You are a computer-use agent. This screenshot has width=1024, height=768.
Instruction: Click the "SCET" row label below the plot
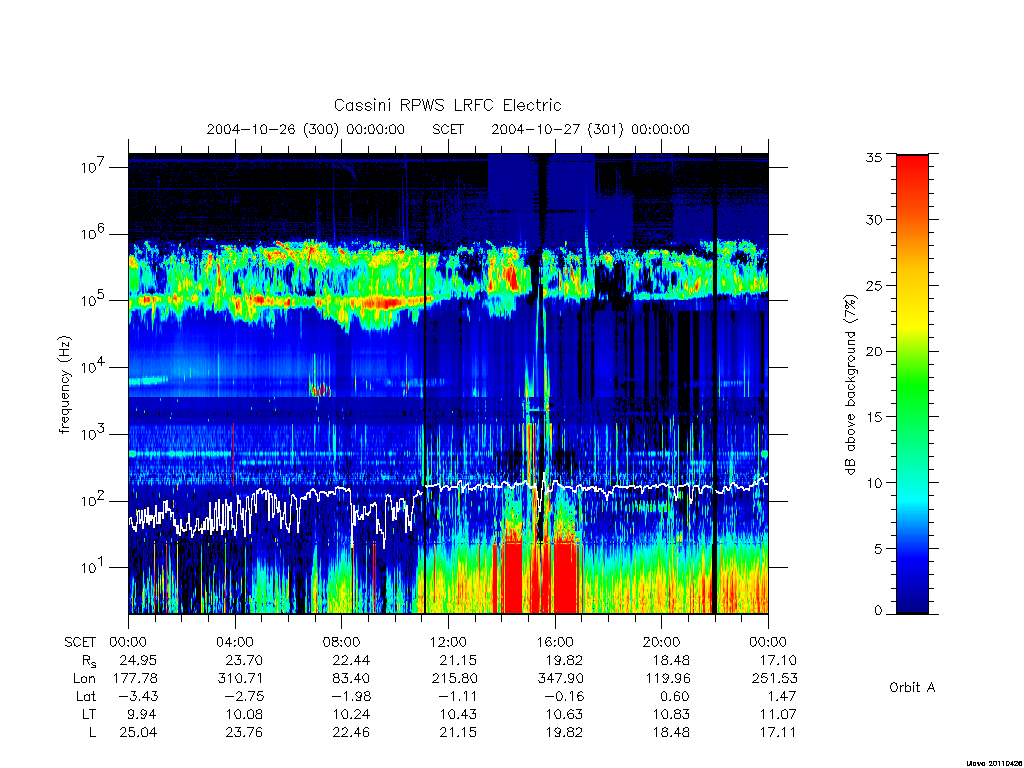coord(80,642)
